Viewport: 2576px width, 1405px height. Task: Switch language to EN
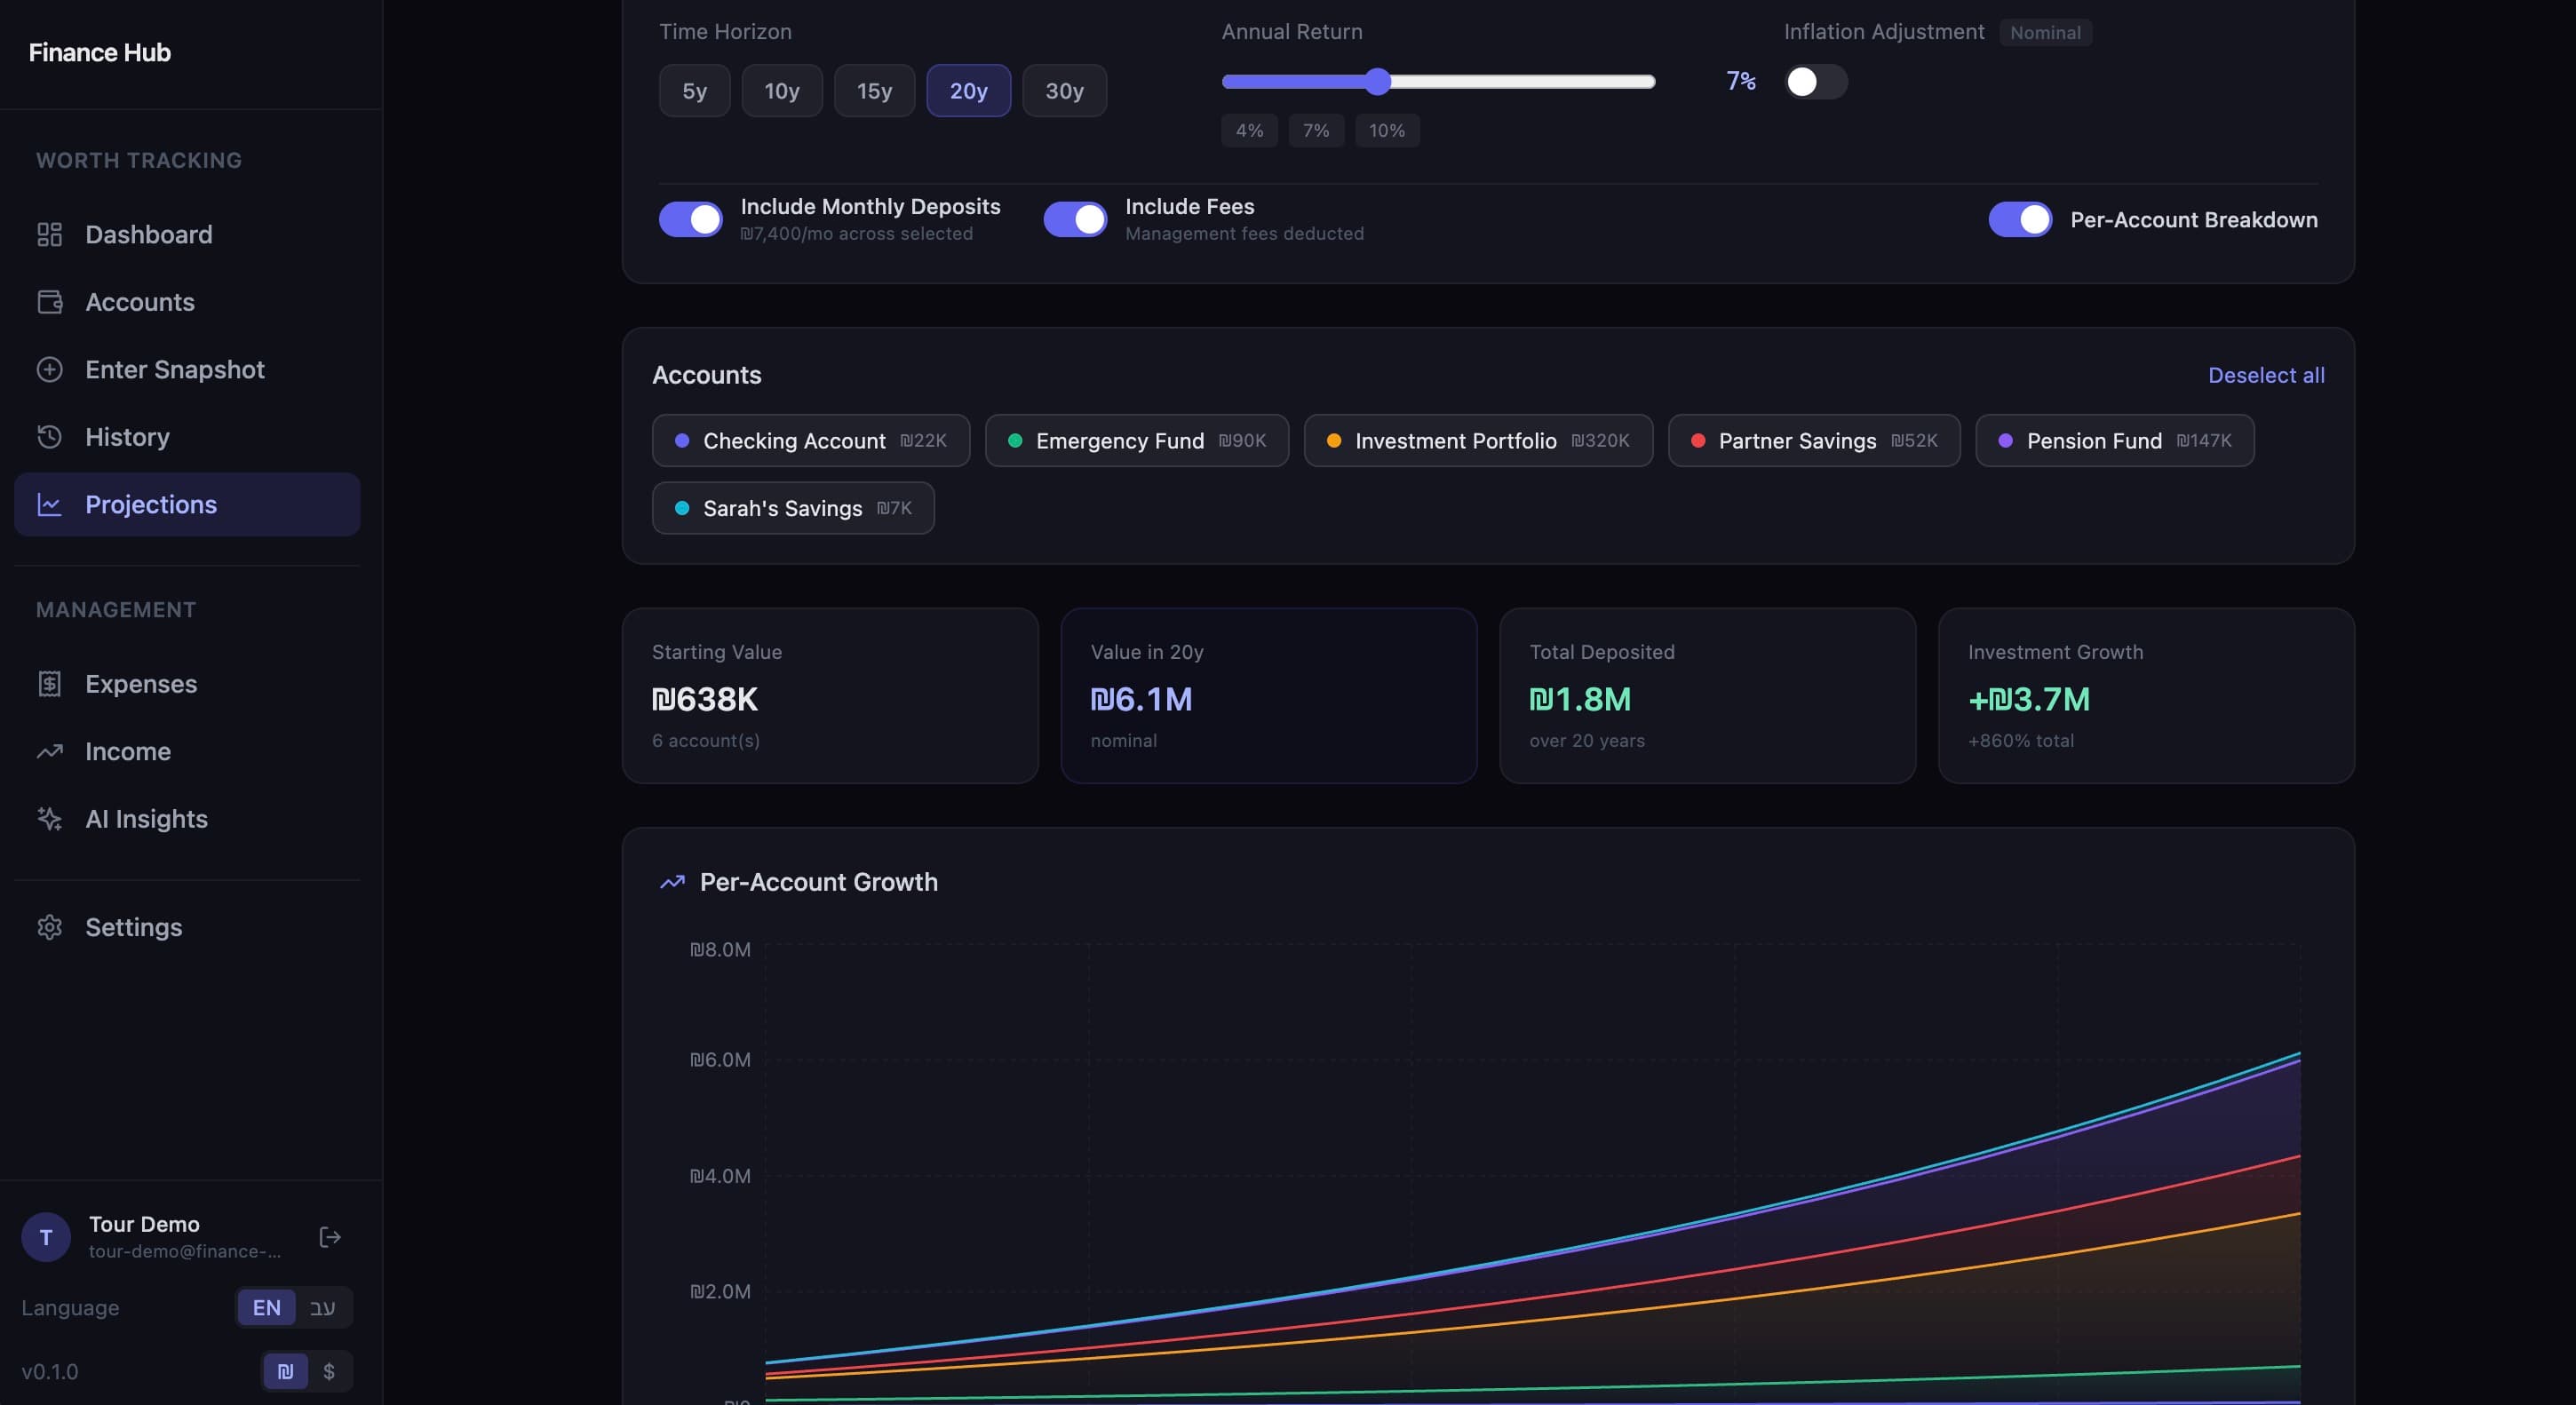(x=266, y=1307)
